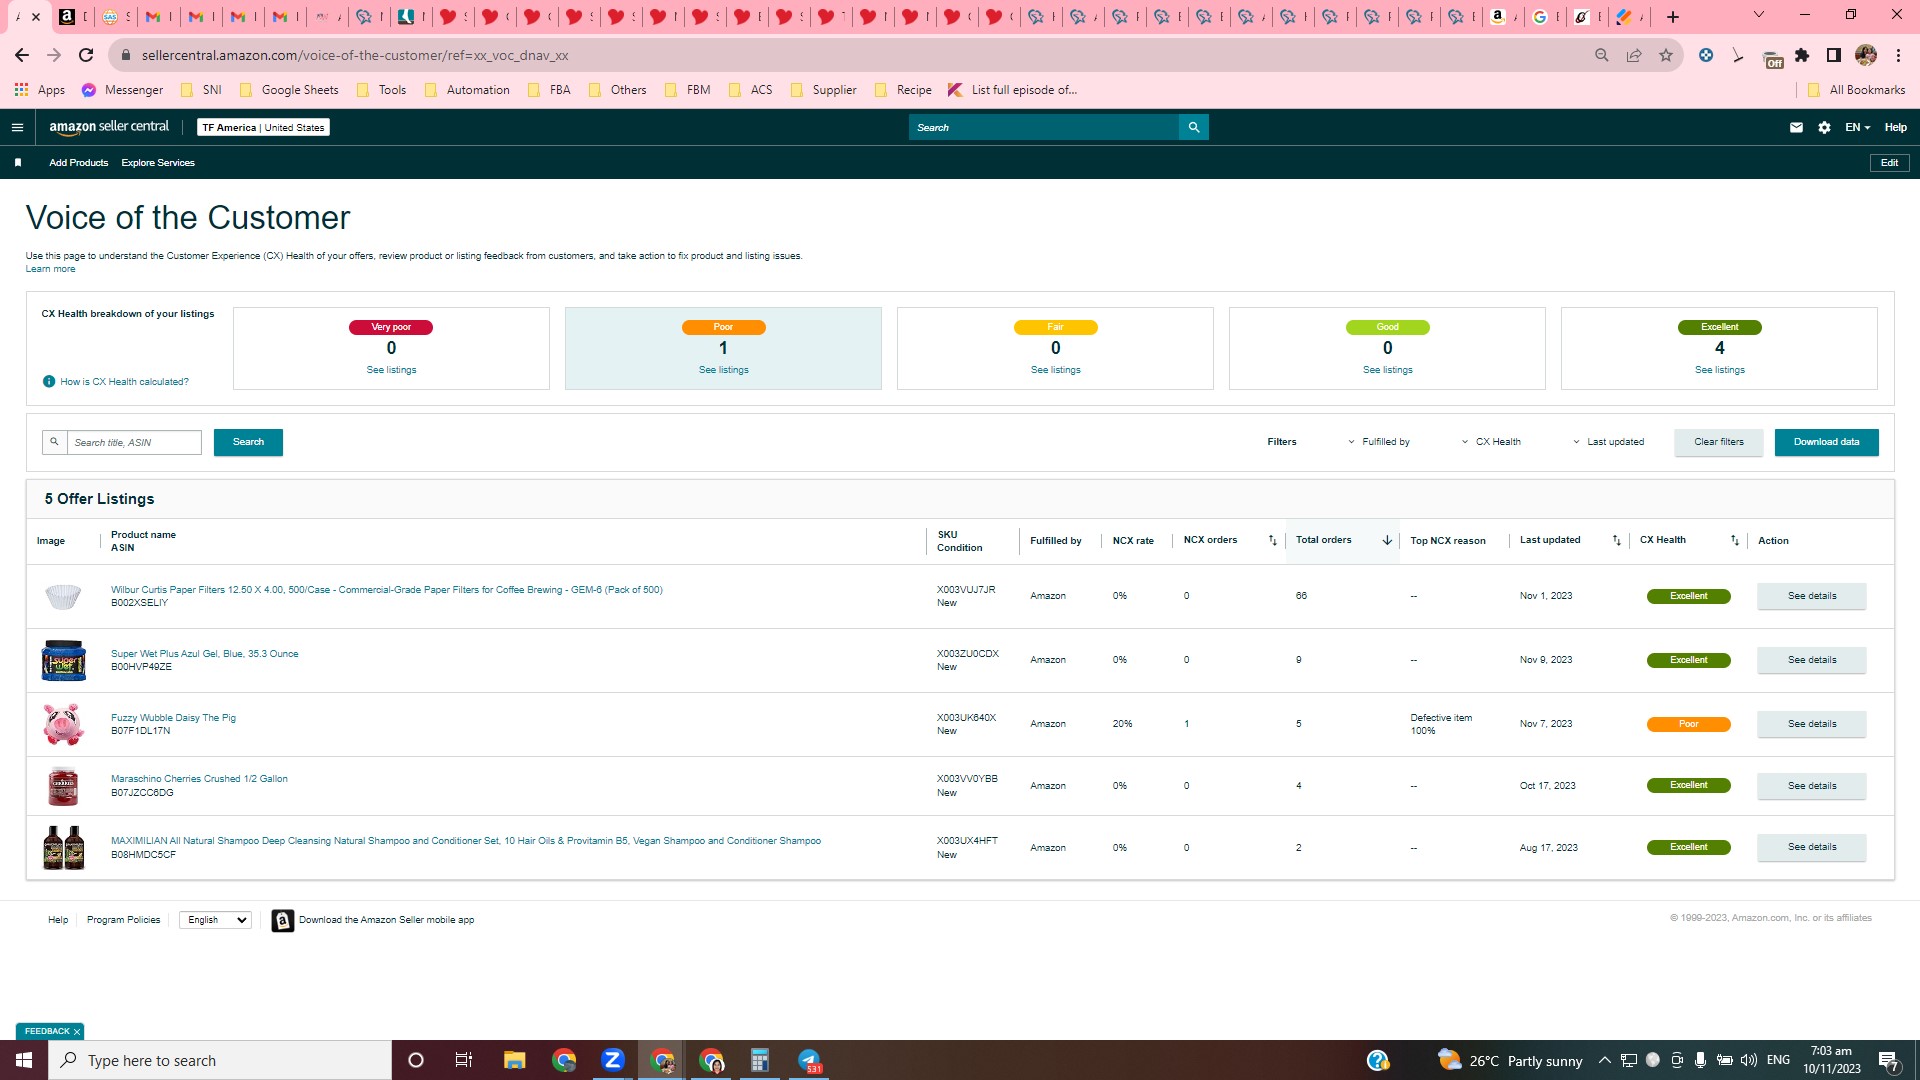Open the Chrome three-dot menu
The height and width of the screenshot is (1080, 1920).
[1898, 55]
